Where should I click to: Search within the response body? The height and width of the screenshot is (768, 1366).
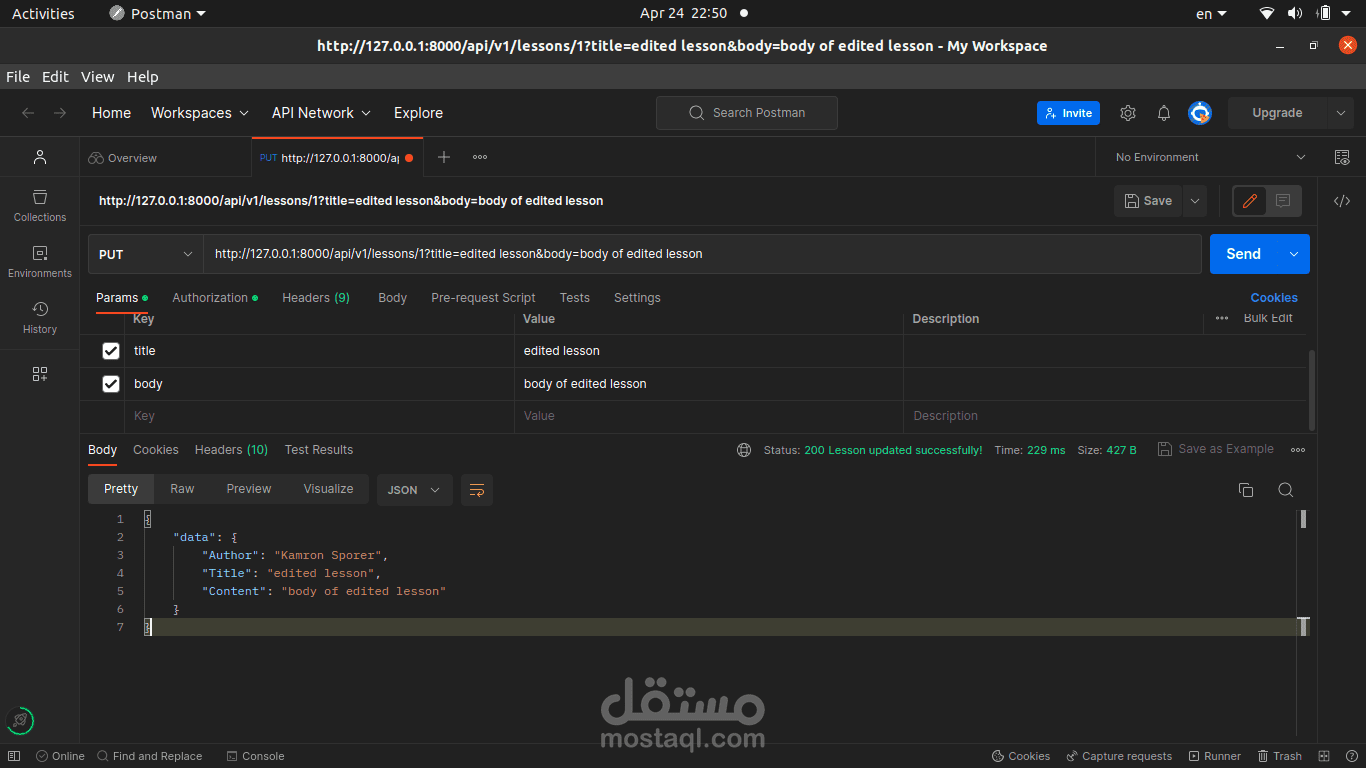[x=1286, y=489]
